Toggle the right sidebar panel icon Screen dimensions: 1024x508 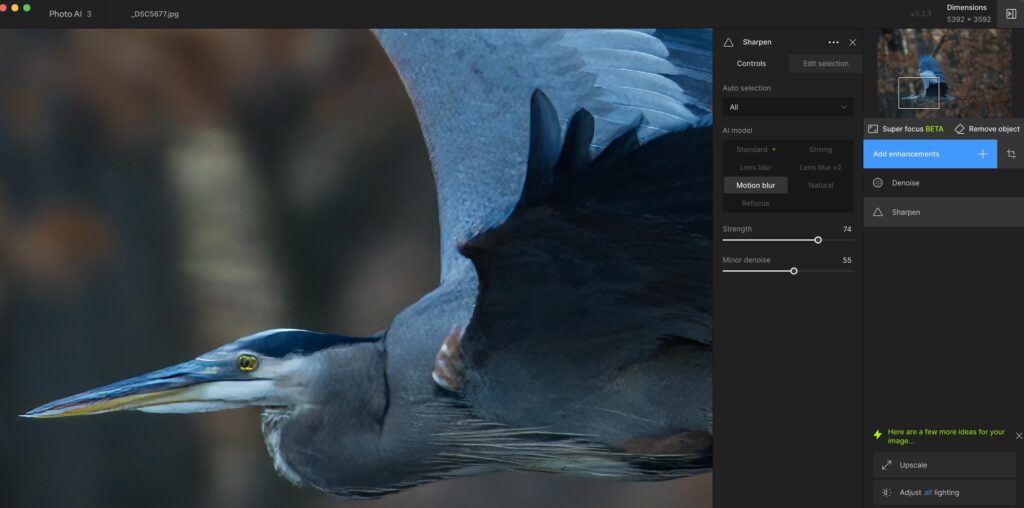[1011, 14]
